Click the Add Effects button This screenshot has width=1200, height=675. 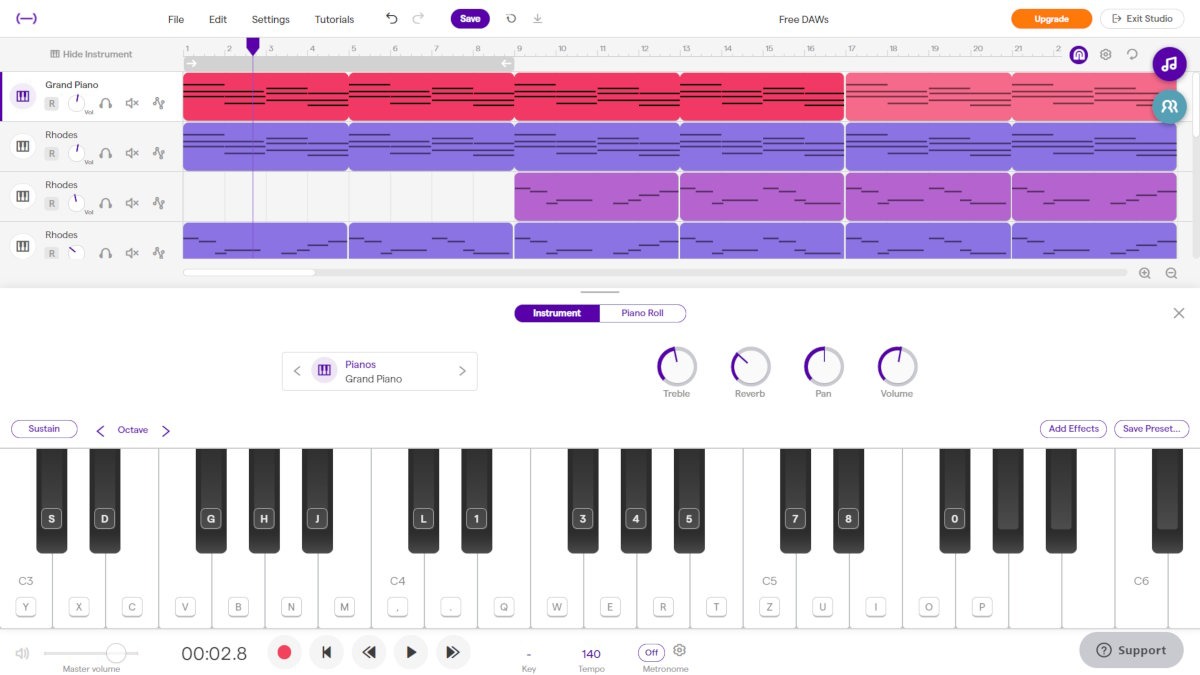(1073, 428)
